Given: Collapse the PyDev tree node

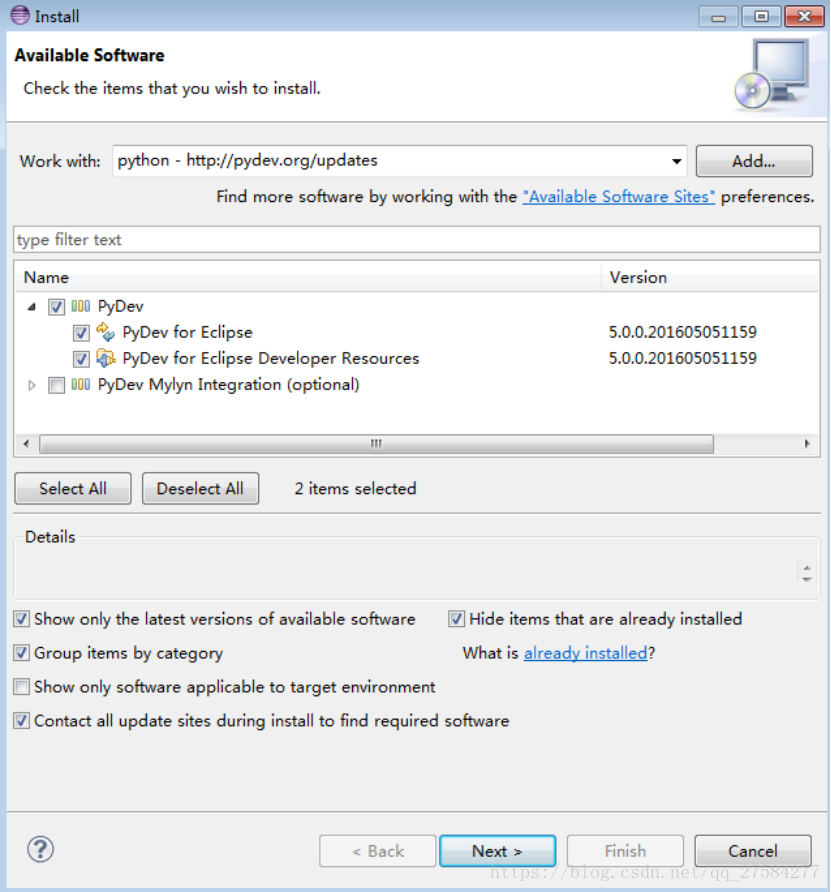Looking at the screenshot, I should (x=32, y=307).
